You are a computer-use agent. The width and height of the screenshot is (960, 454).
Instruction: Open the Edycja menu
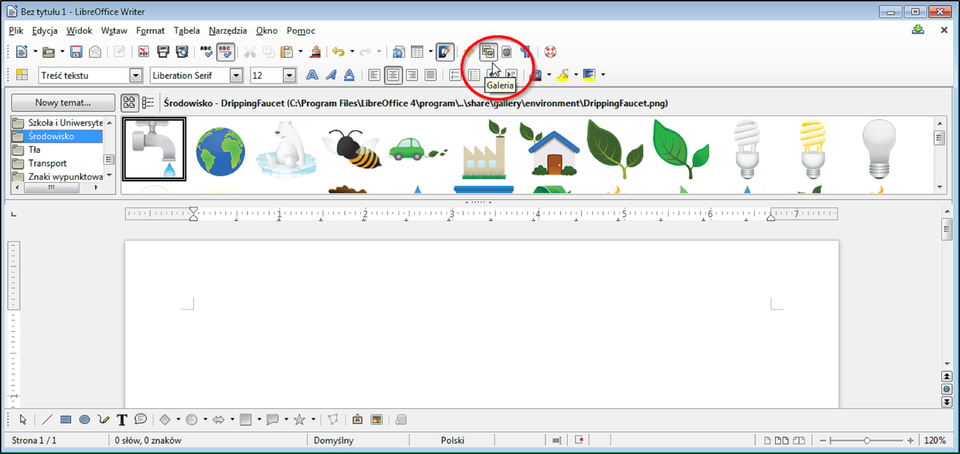pos(45,31)
